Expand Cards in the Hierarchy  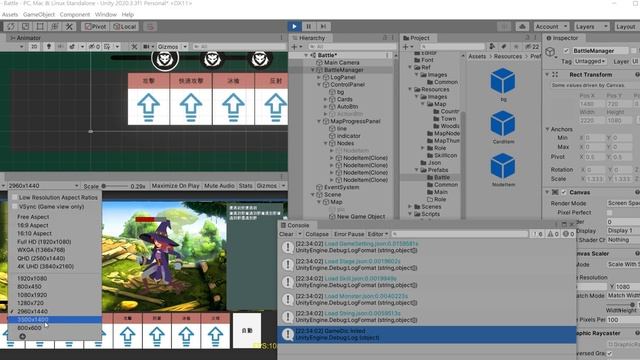coord(326,99)
